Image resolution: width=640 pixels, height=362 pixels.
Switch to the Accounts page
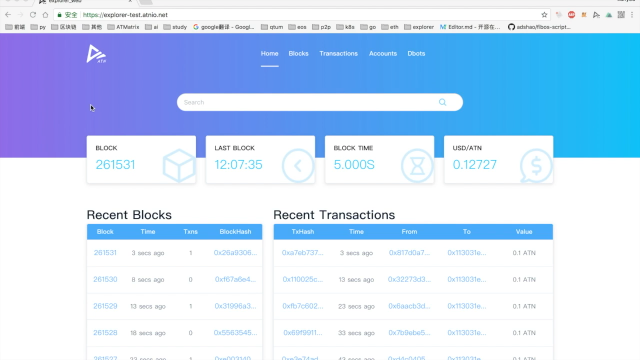click(383, 53)
